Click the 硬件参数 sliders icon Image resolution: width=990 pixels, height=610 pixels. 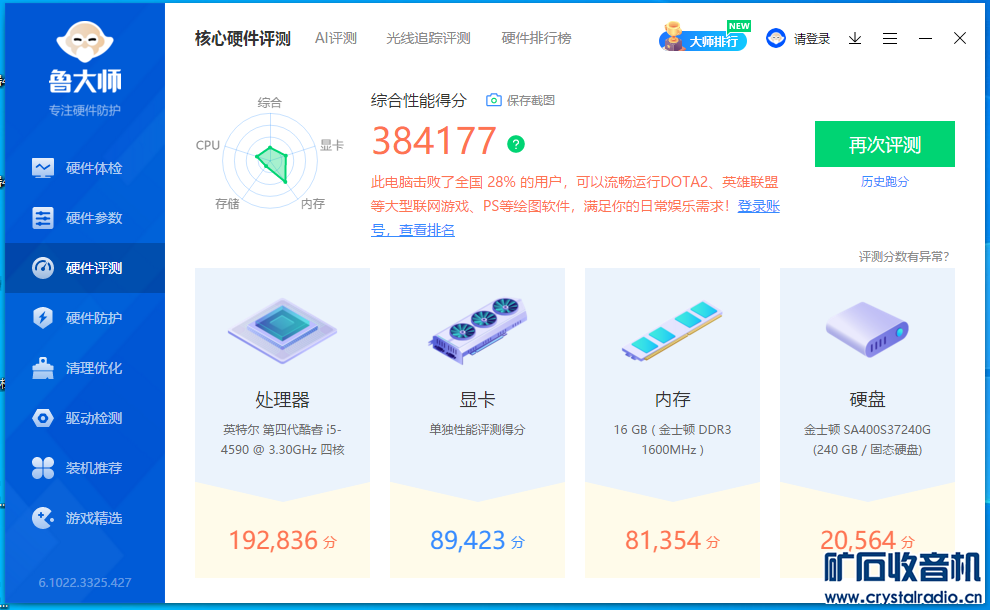click(x=43, y=218)
